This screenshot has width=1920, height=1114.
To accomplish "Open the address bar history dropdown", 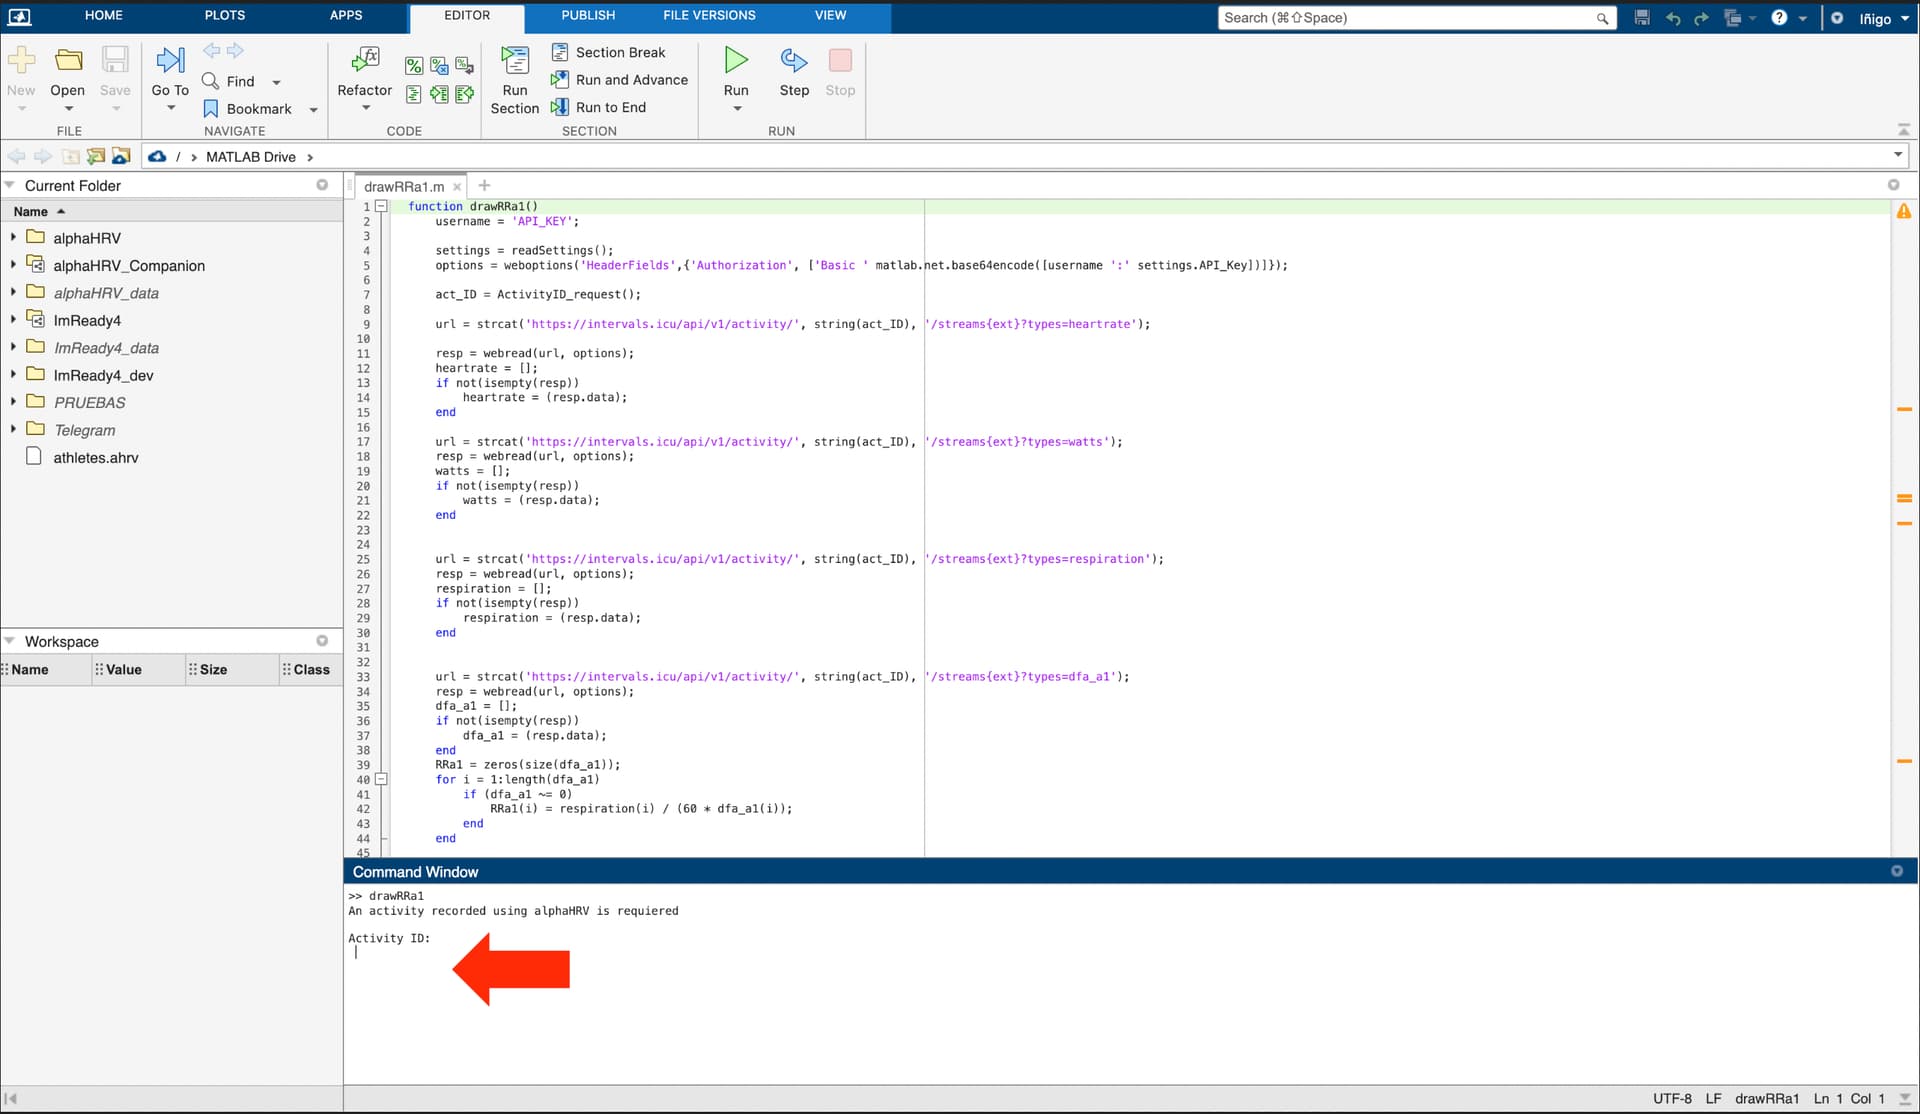I will (1897, 155).
